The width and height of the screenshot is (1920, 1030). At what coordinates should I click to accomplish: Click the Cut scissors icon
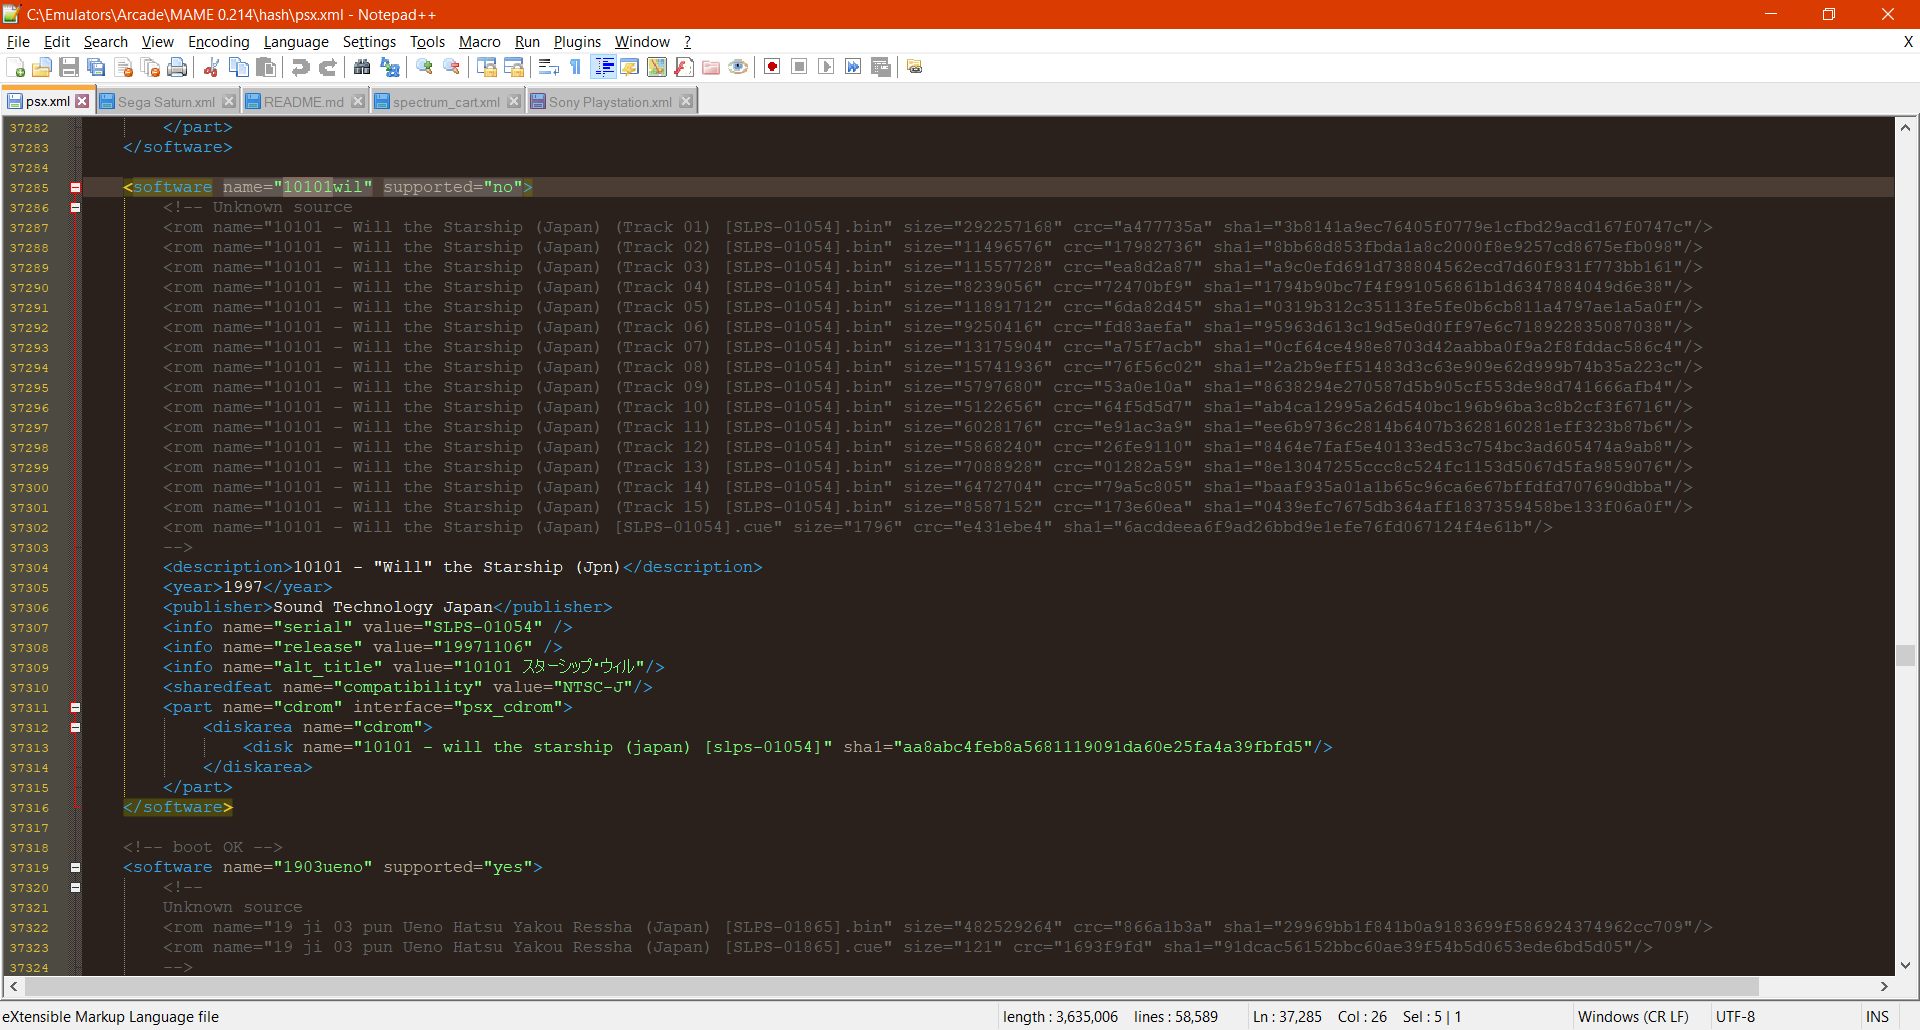coord(211,67)
